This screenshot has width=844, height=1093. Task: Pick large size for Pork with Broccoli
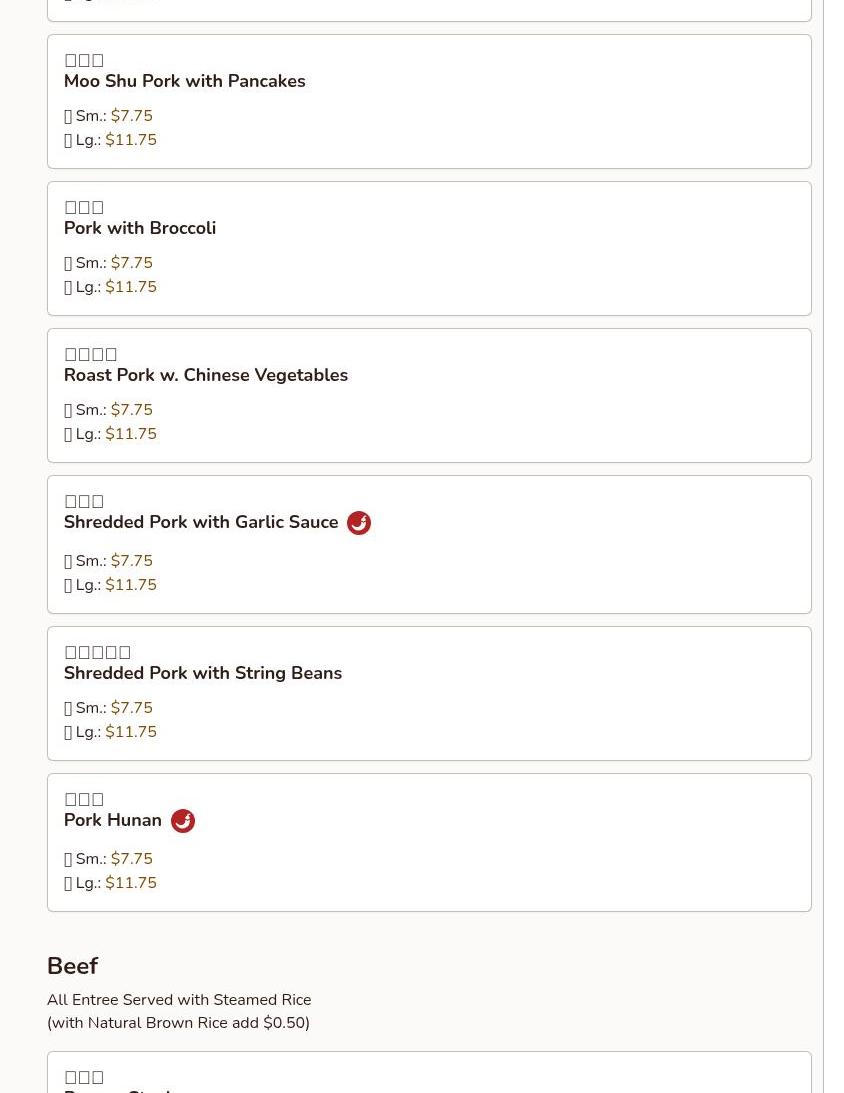pyautogui.click(x=110, y=287)
